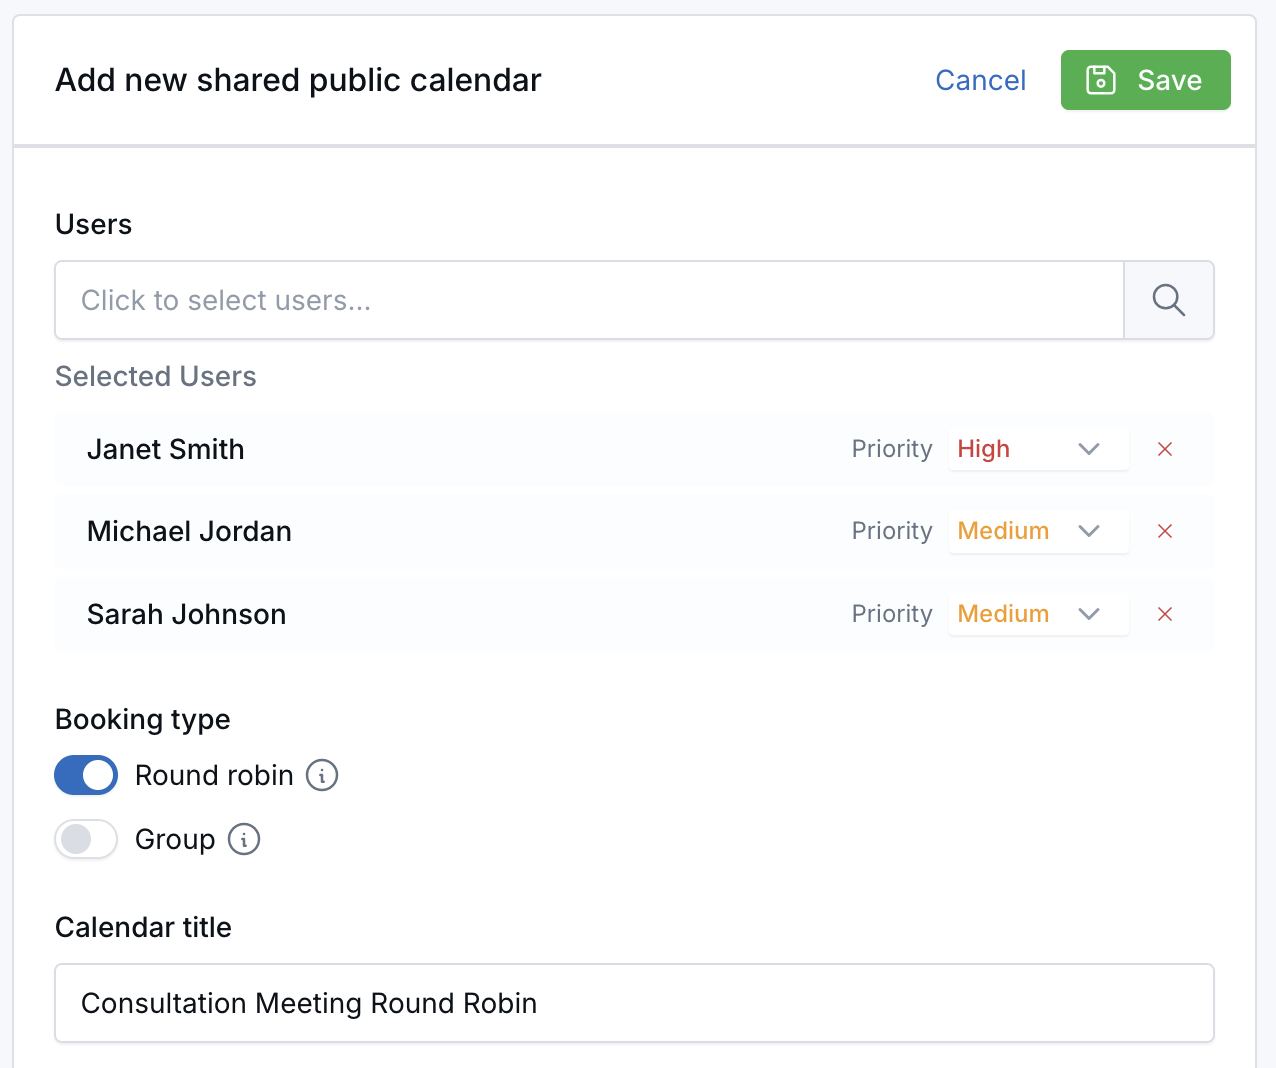This screenshot has width=1276, height=1068.
Task: Enable the Group booking type toggle
Action: [x=85, y=839]
